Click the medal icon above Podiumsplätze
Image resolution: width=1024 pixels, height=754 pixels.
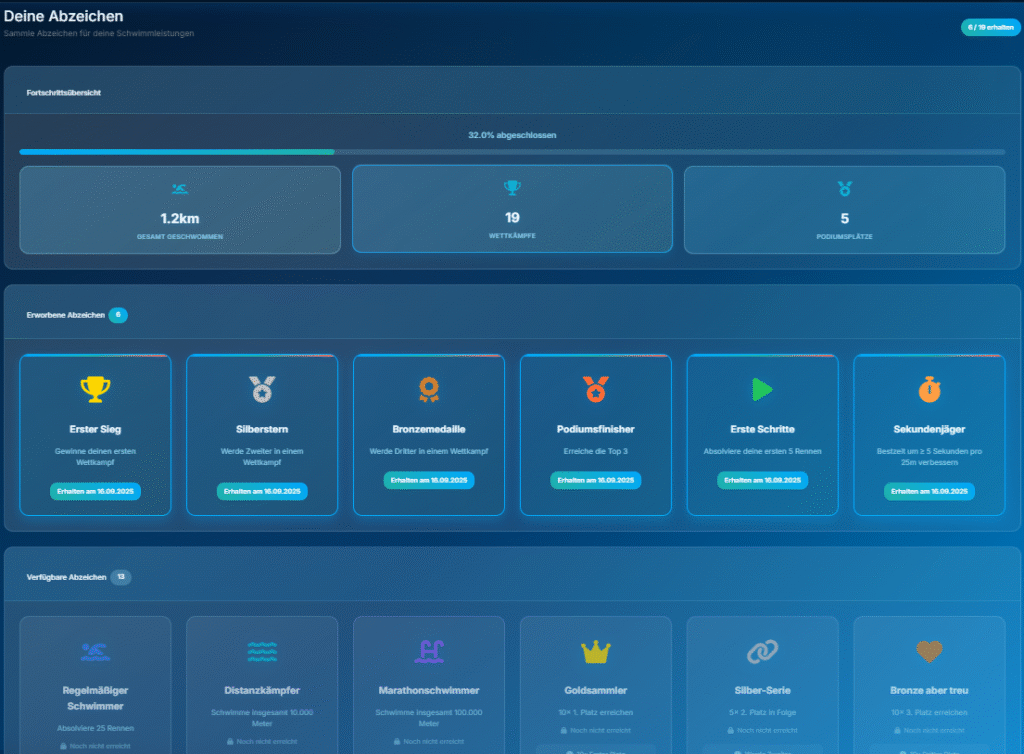click(x=844, y=188)
